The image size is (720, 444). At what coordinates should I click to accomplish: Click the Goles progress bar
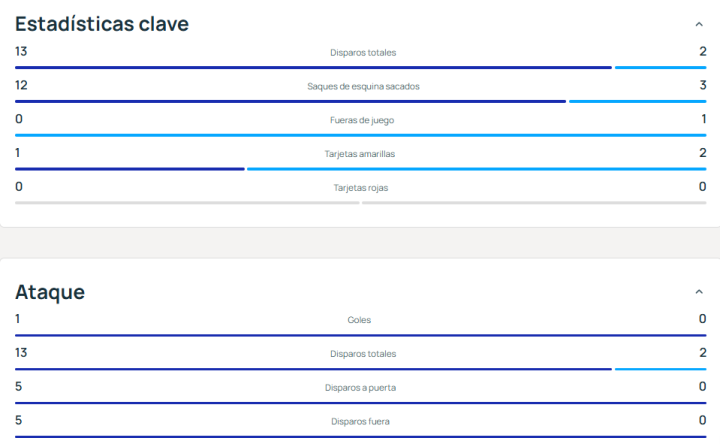click(360, 335)
